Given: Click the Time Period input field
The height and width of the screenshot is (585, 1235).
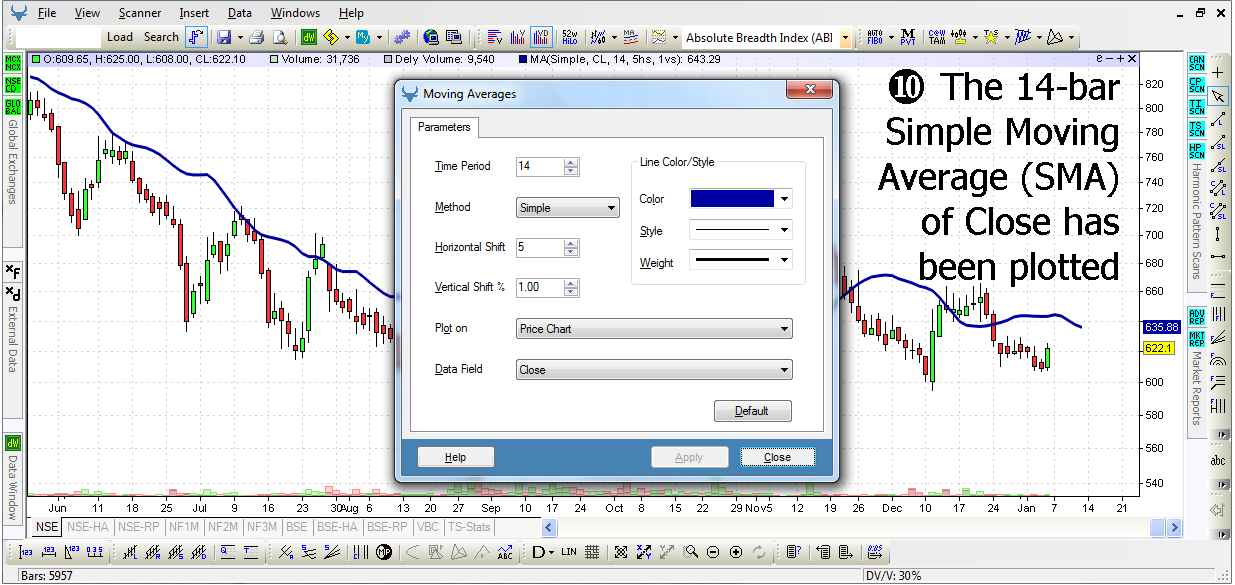Looking at the screenshot, I should tap(540, 166).
